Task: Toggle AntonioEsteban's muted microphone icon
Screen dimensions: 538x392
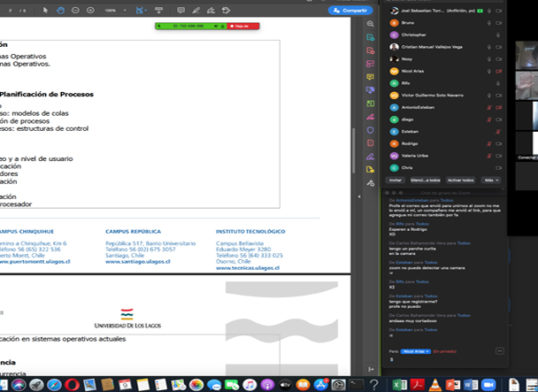Action: click(x=489, y=107)
